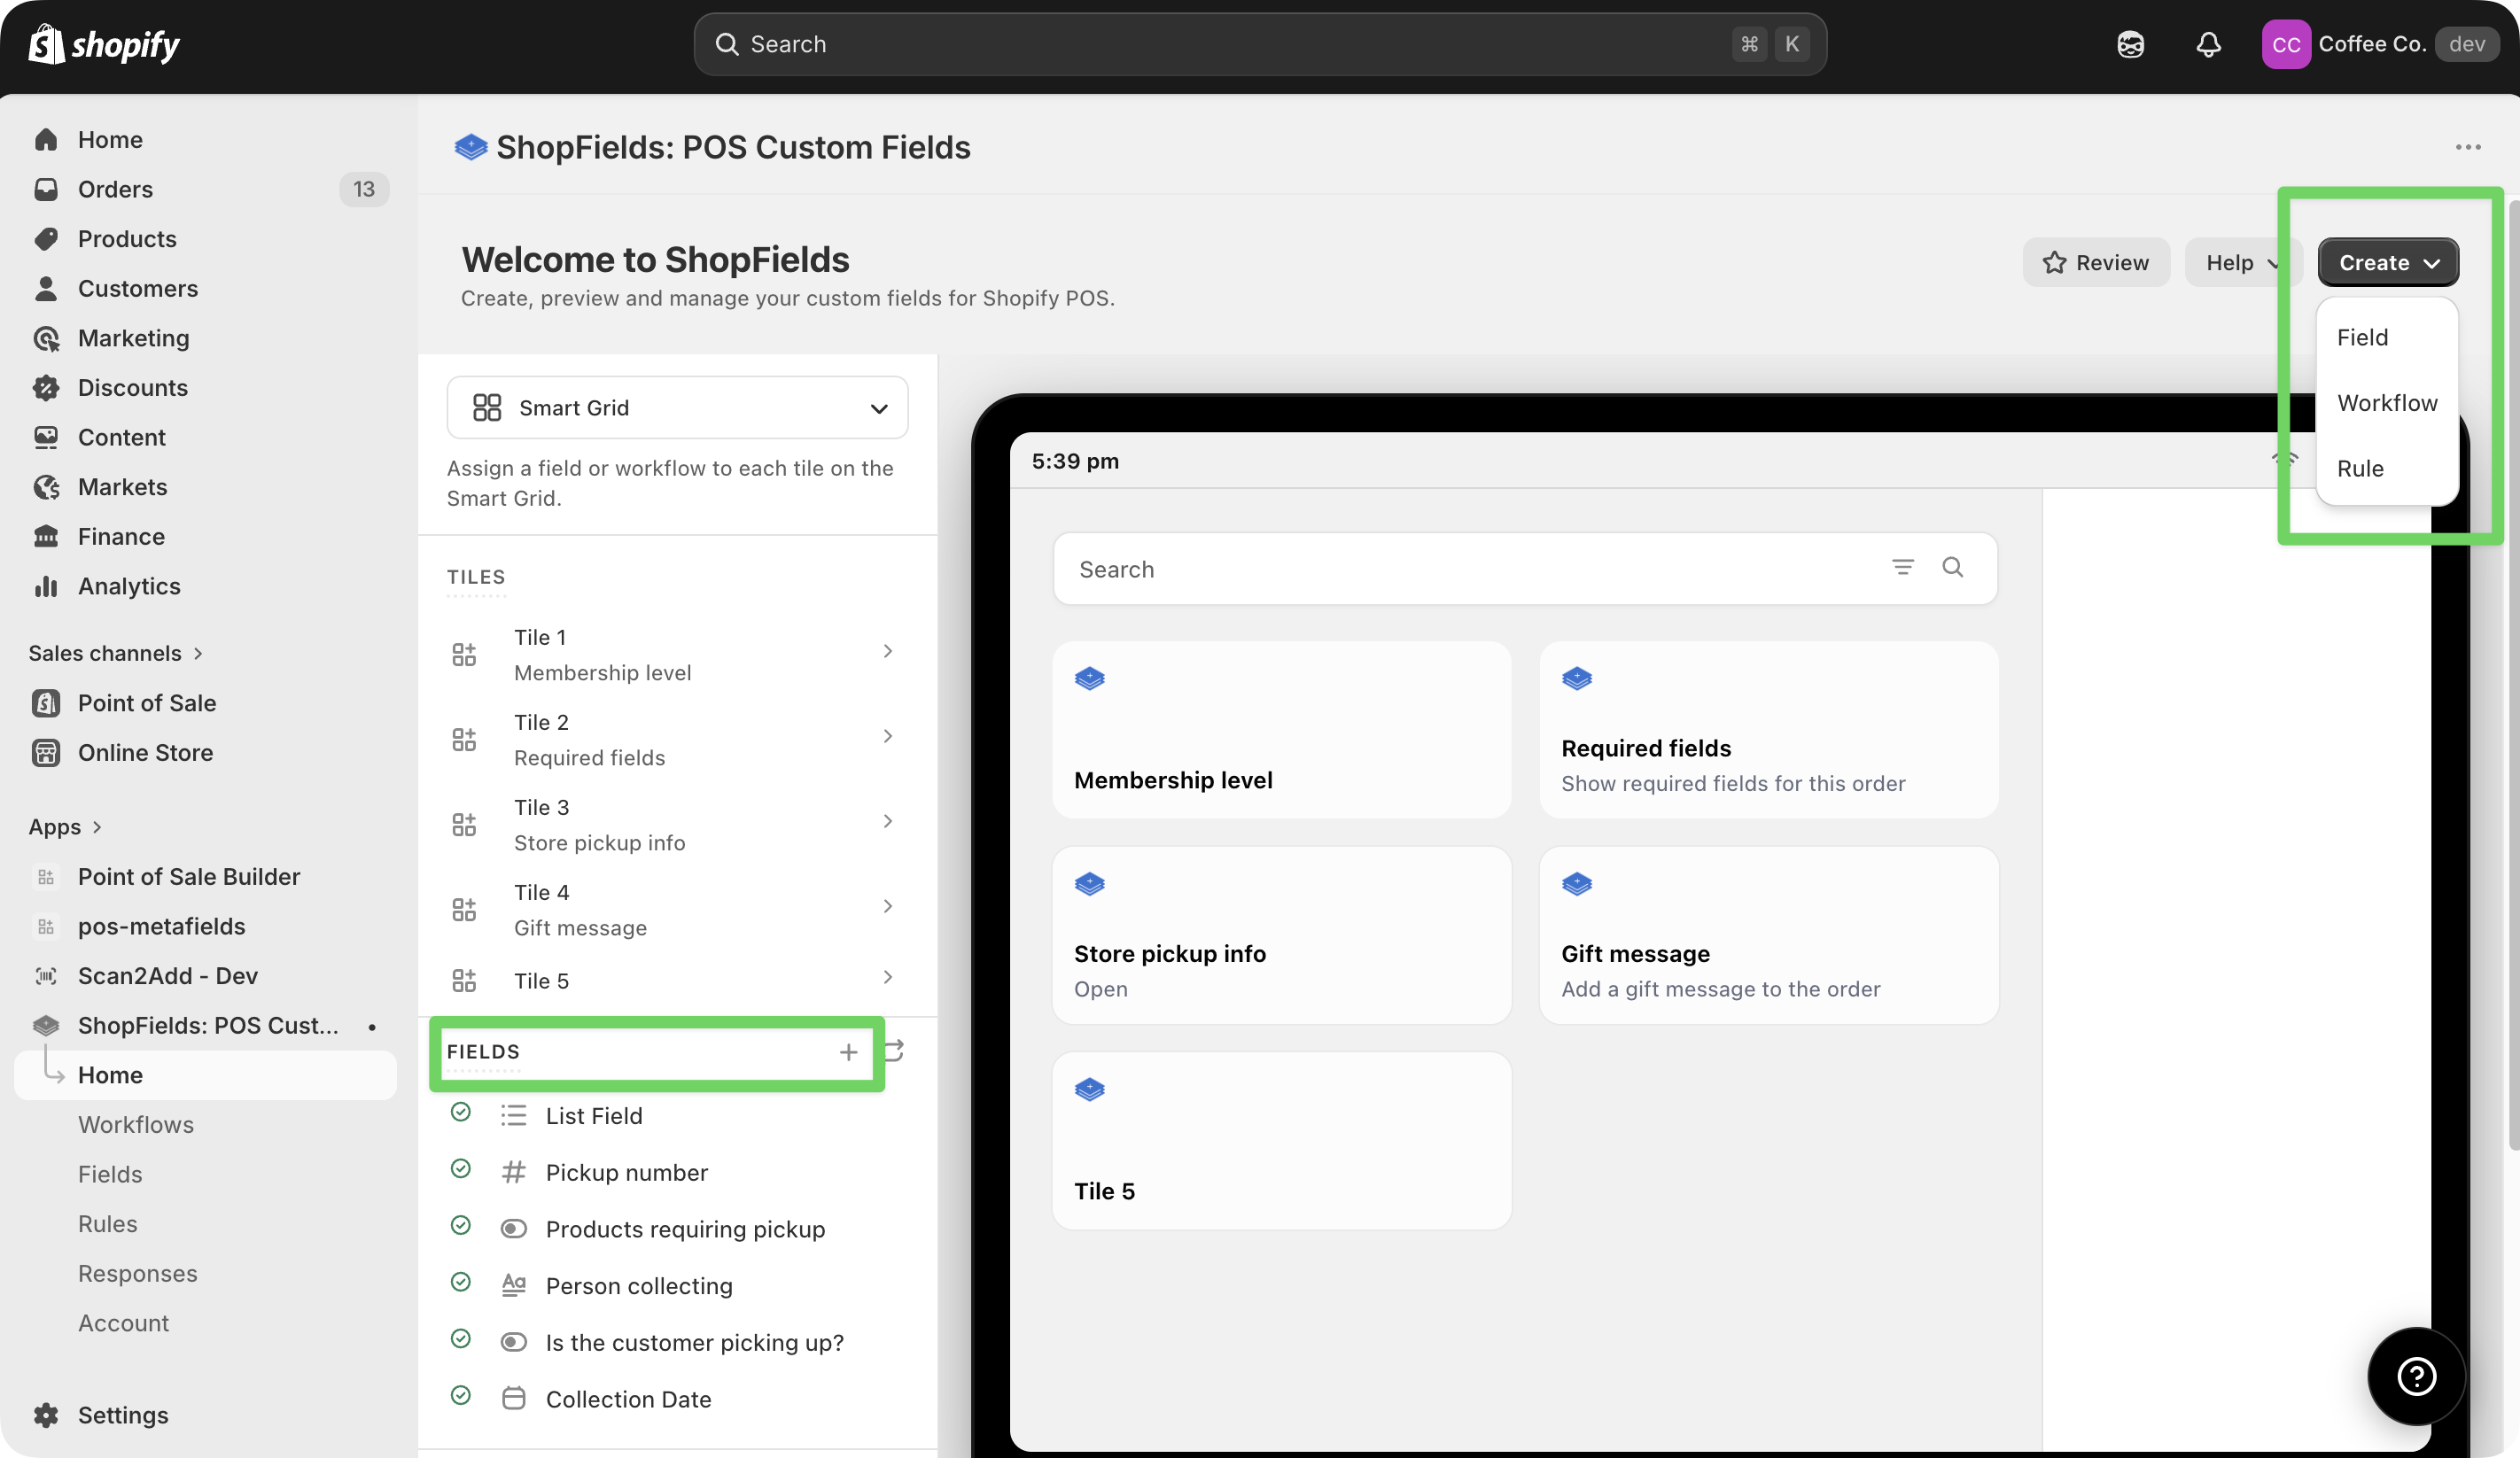The width and height of the screenshot is (2520, 1458).
Task: Open the floating help question-mark button
Action: coord(2416,1377)
